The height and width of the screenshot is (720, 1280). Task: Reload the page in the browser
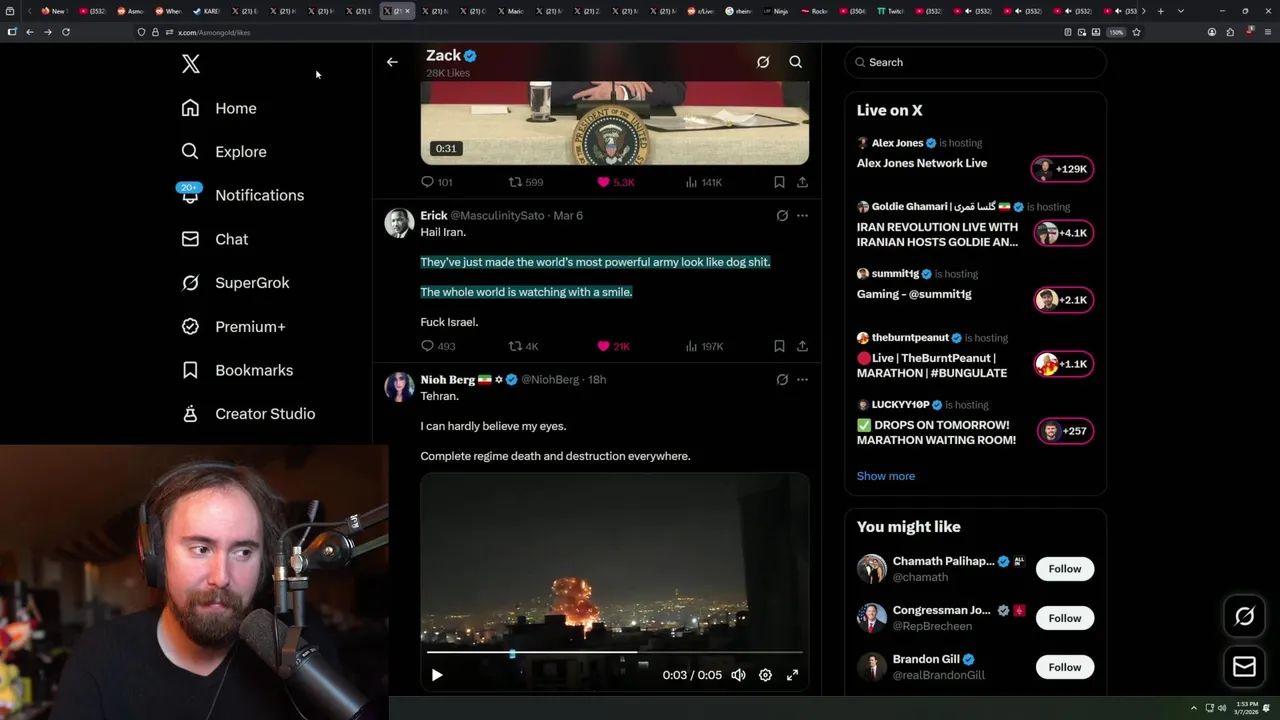point(66,32)
